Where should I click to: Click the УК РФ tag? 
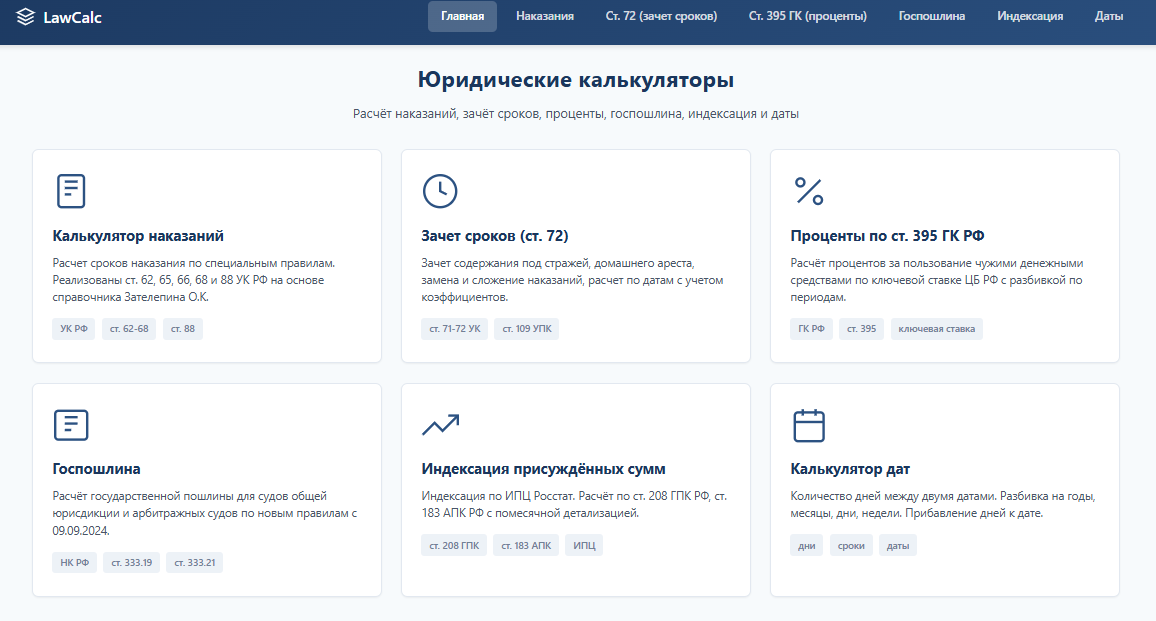[74, 329]
